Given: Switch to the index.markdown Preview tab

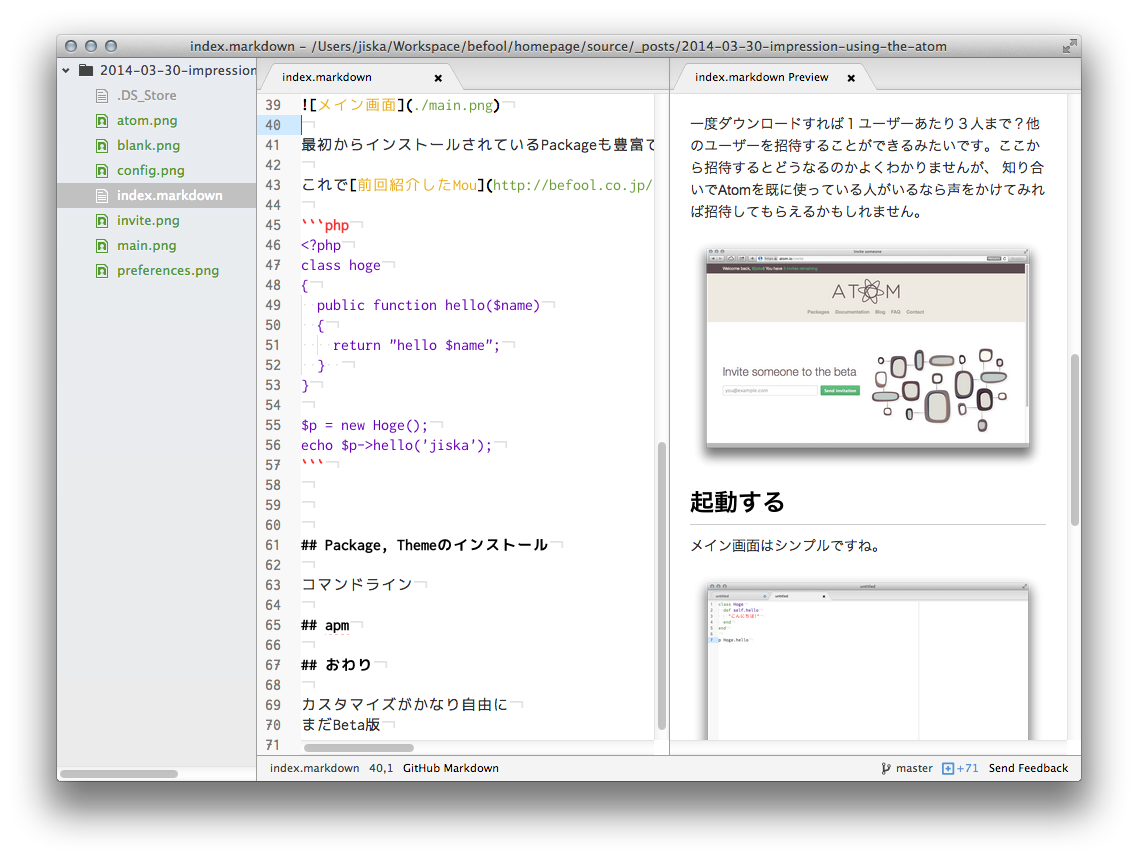Looking at the screenshot, I should point(761,77).
